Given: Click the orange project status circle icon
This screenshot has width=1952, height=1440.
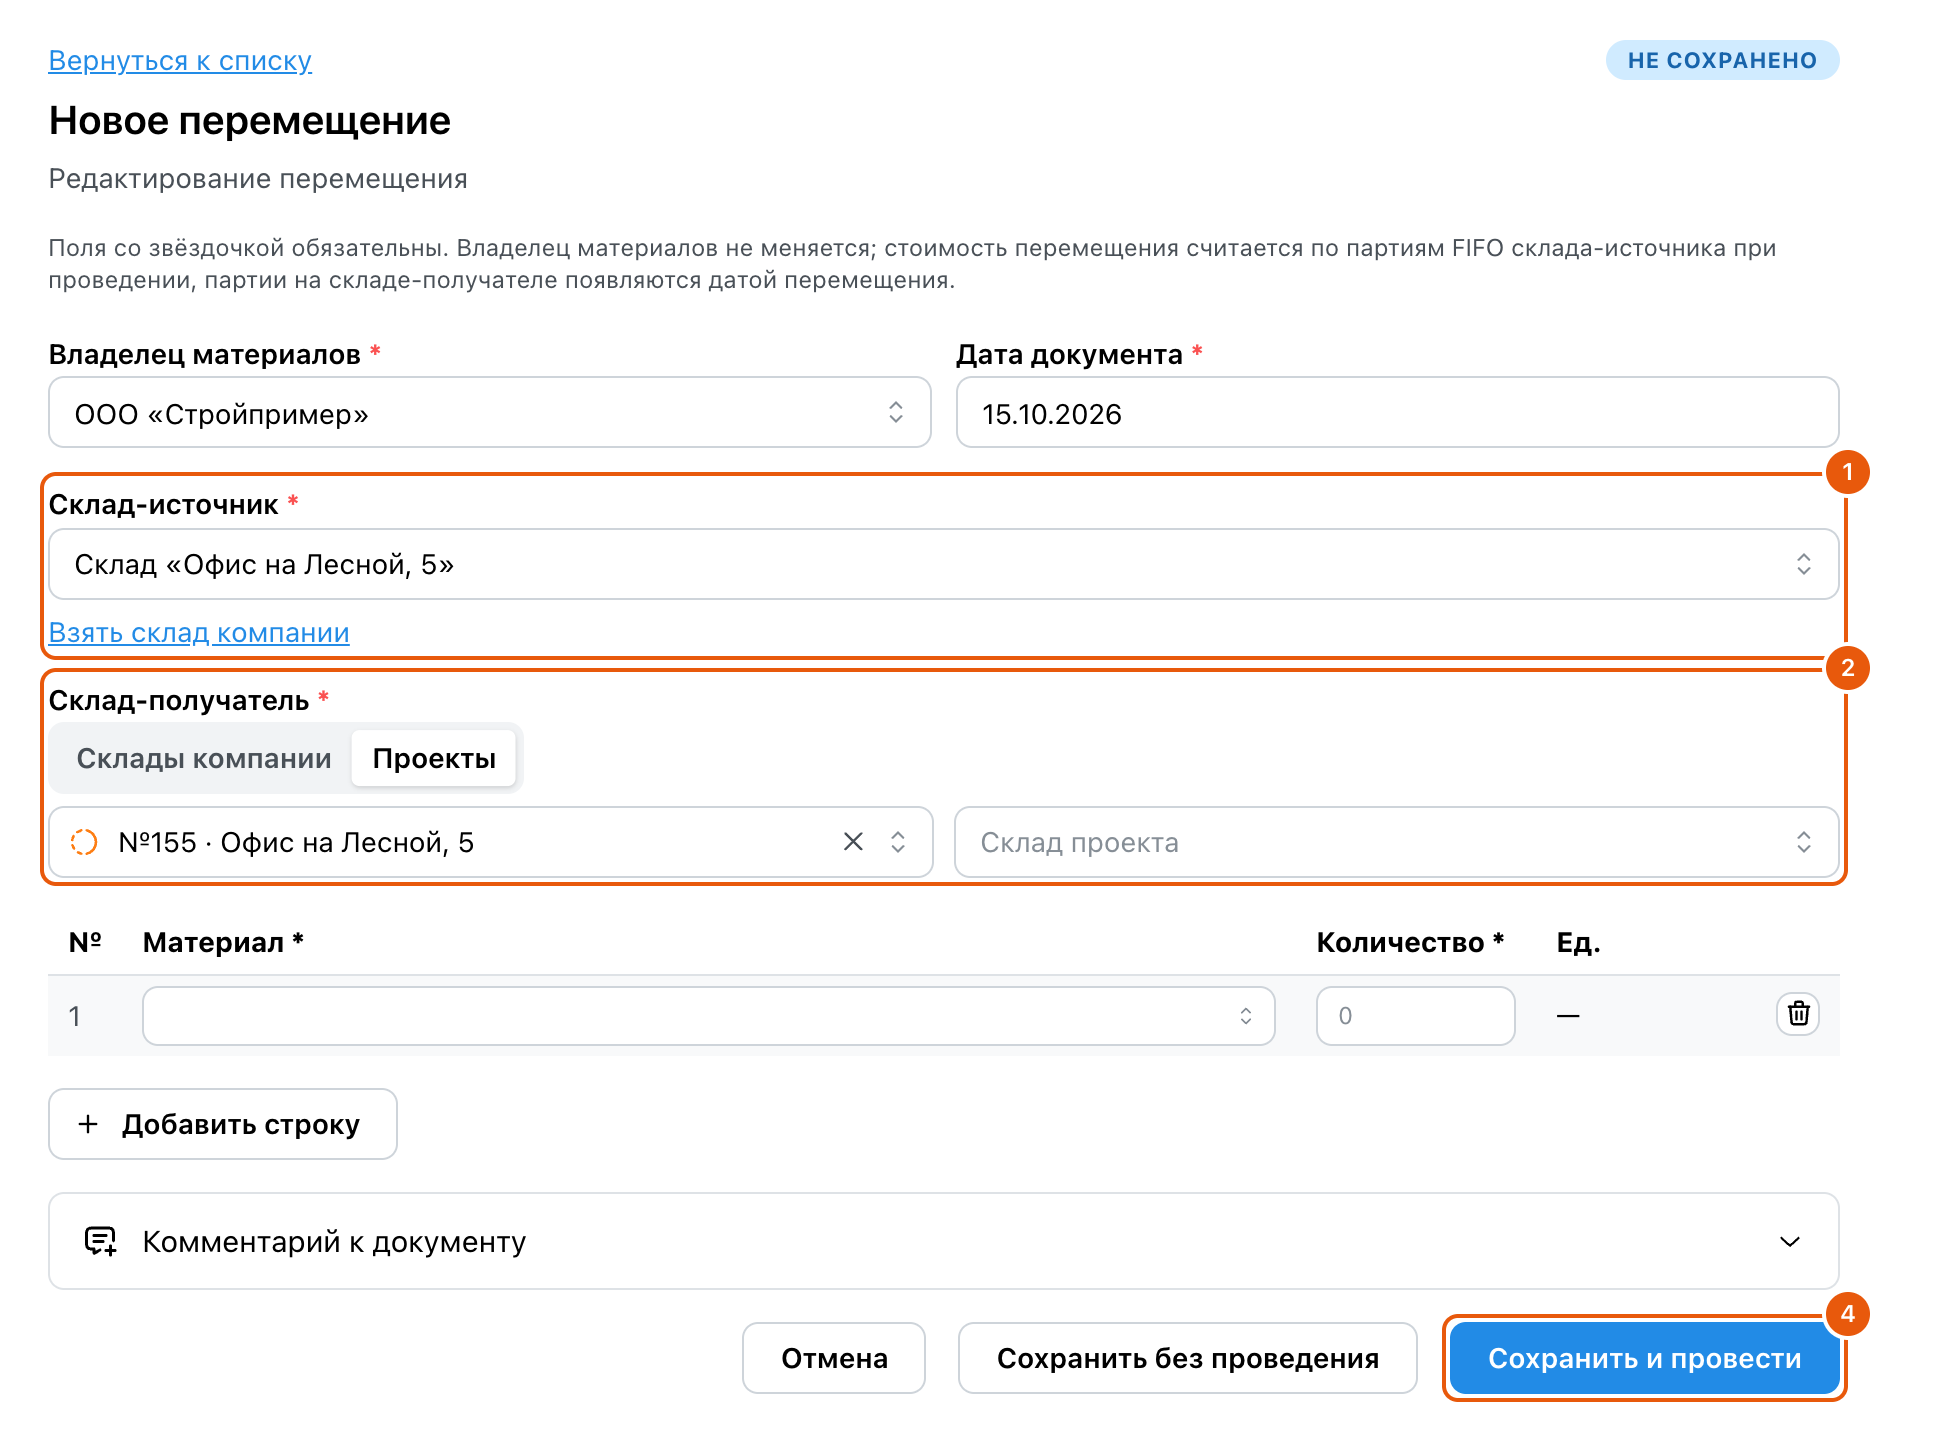Looking at the screenshot, I should click(x=84, y=842).
